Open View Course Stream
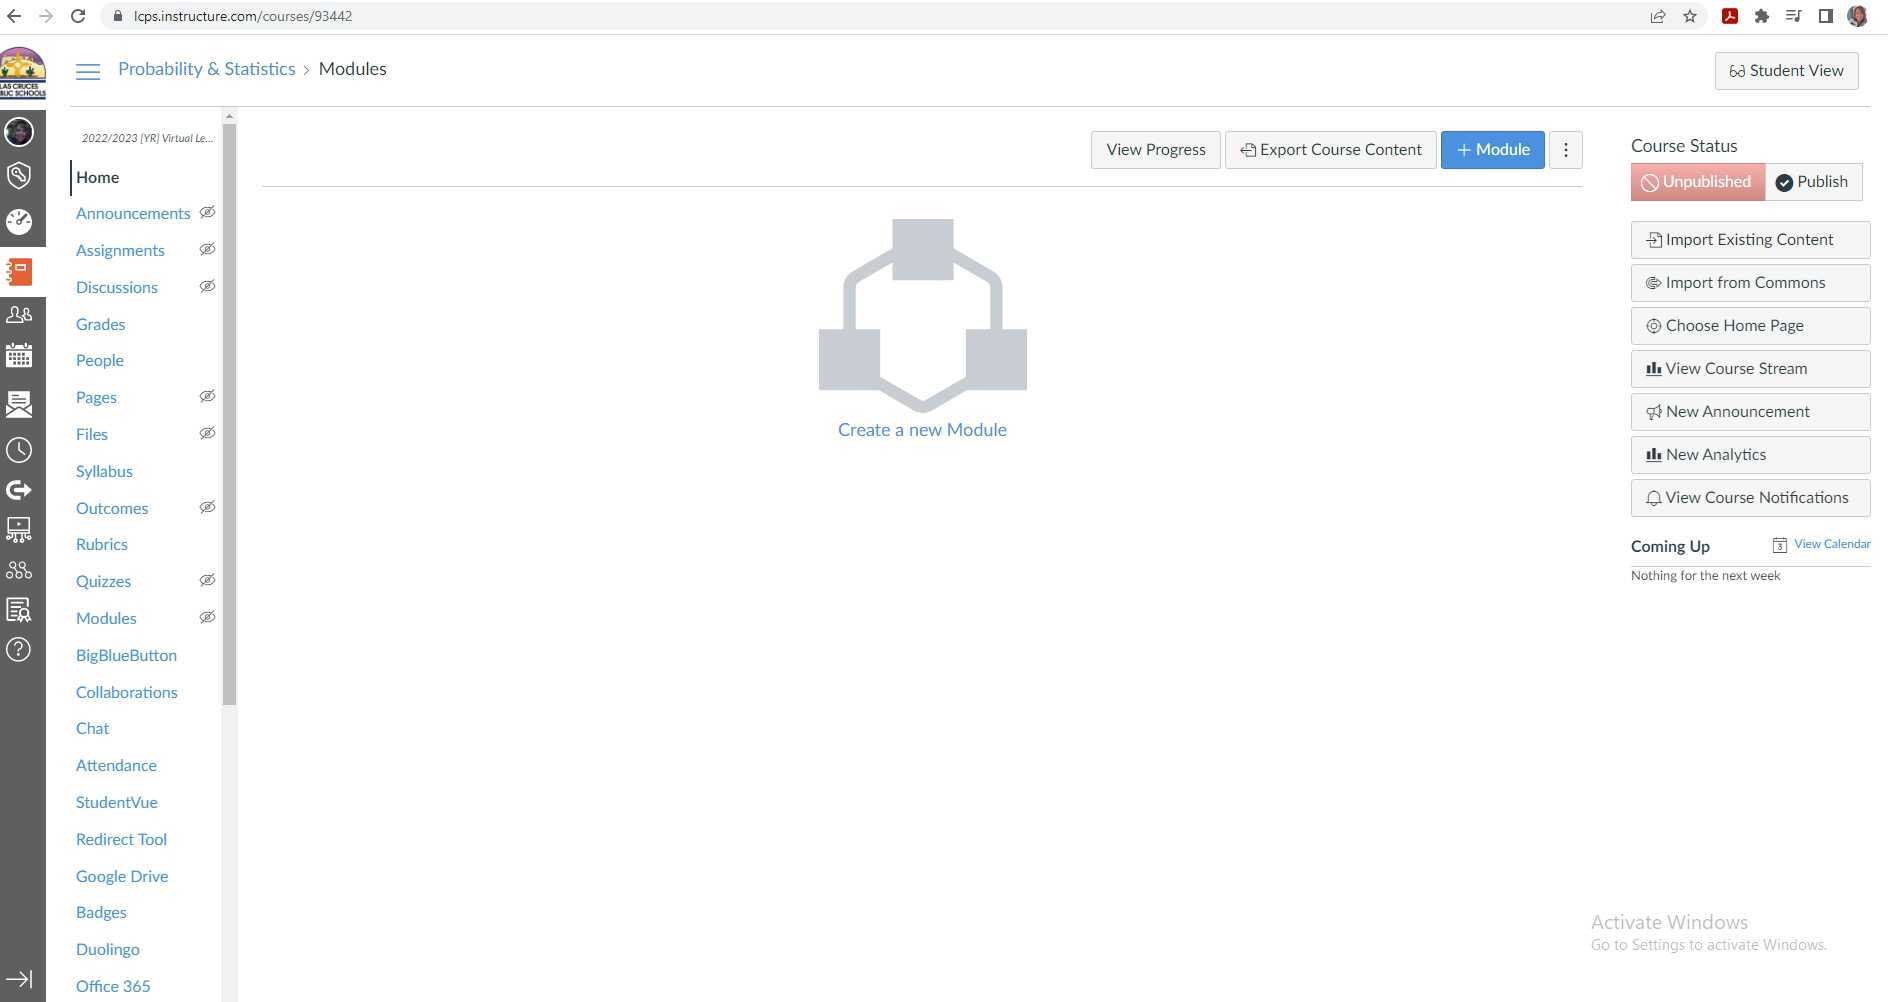Viewport: 1888px width, 1002px height. point(1750,369)
